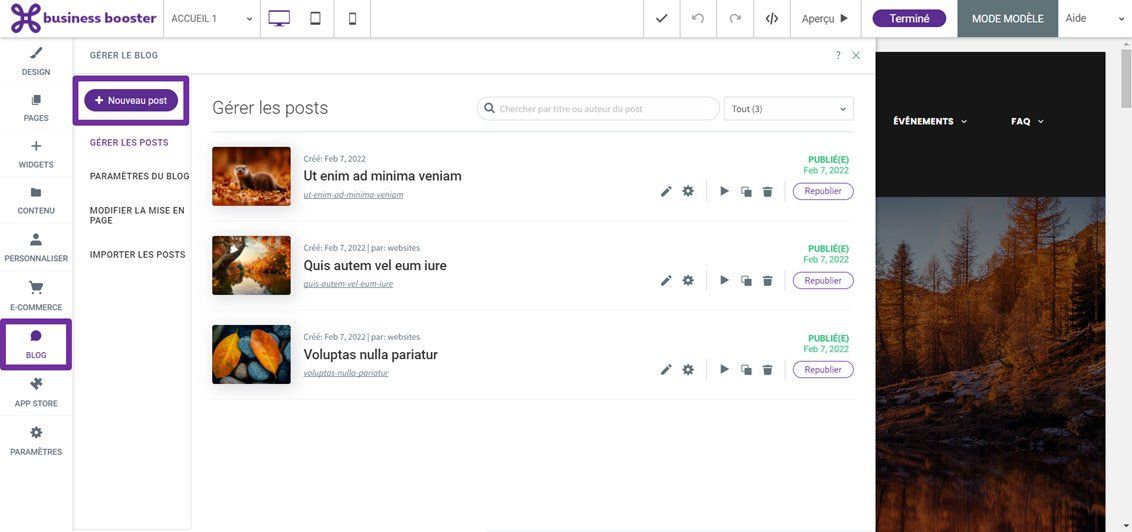
Task: Open the ACCUEIL 1 page dropdown
Action: 211,19
